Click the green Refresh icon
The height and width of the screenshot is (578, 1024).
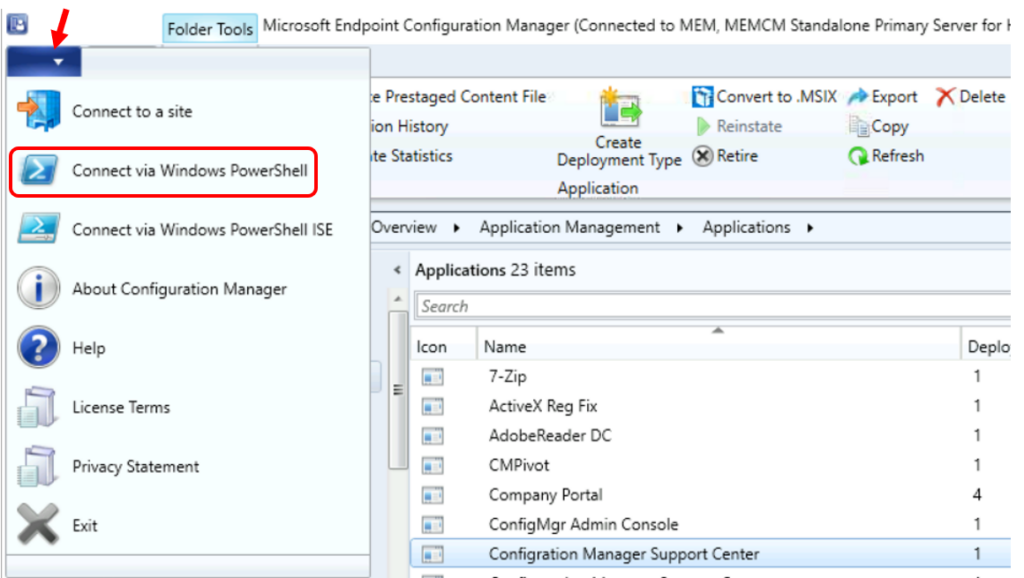point(858,156)
